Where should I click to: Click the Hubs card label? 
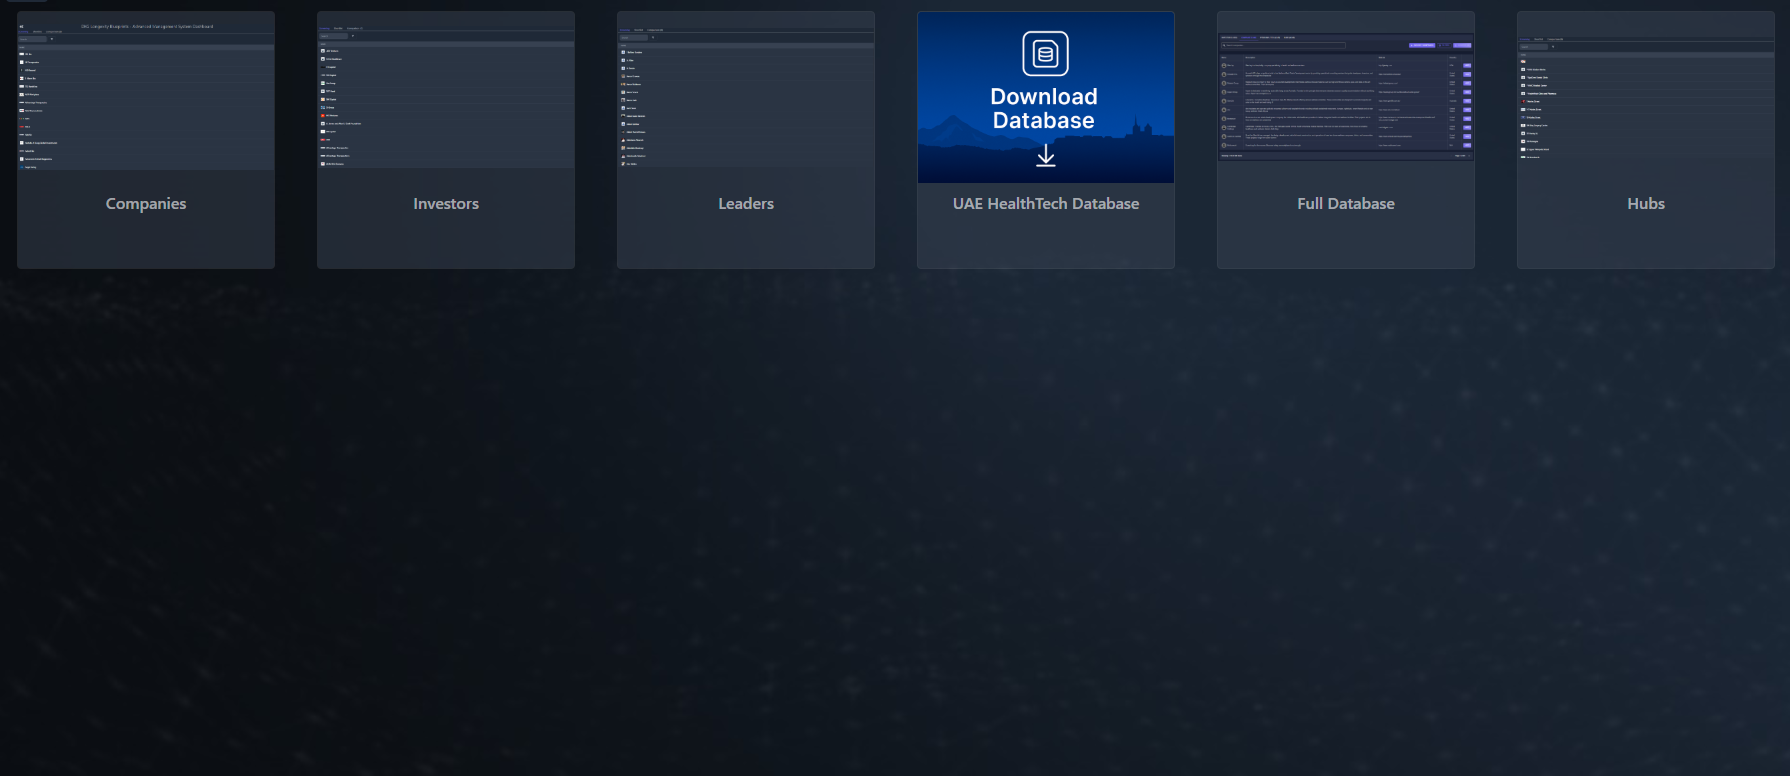pos(1646,204)
